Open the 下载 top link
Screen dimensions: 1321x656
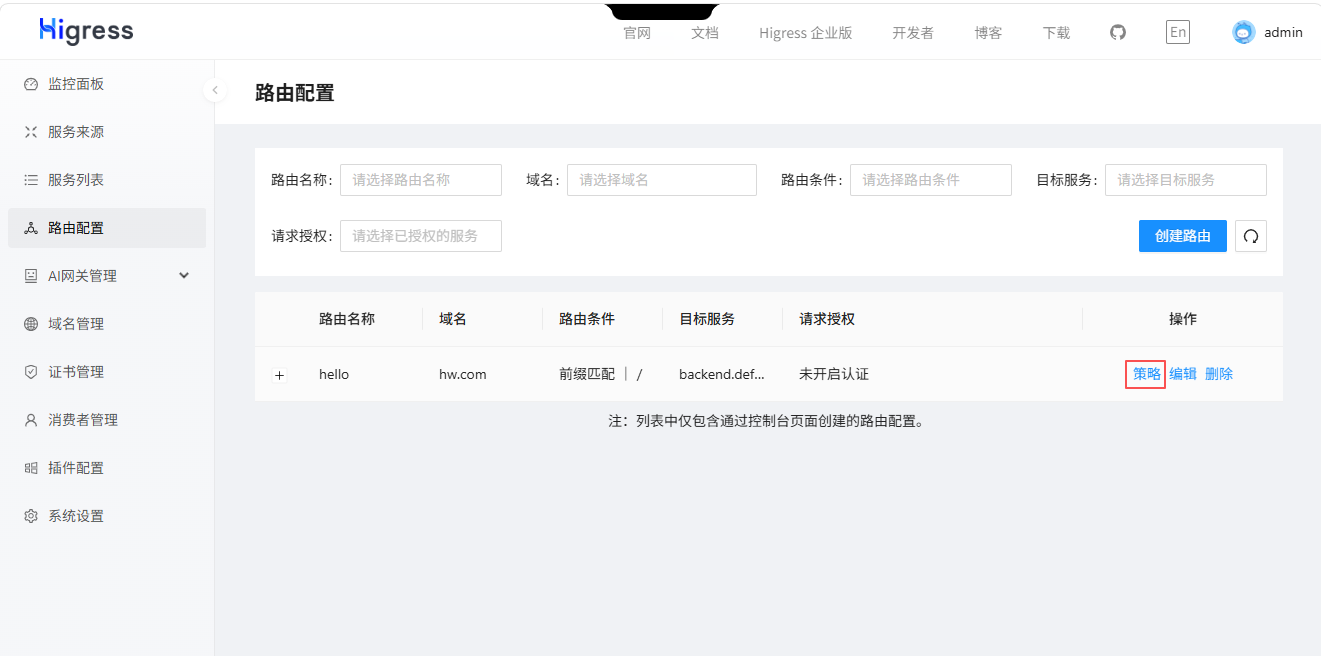(1056, 33)
